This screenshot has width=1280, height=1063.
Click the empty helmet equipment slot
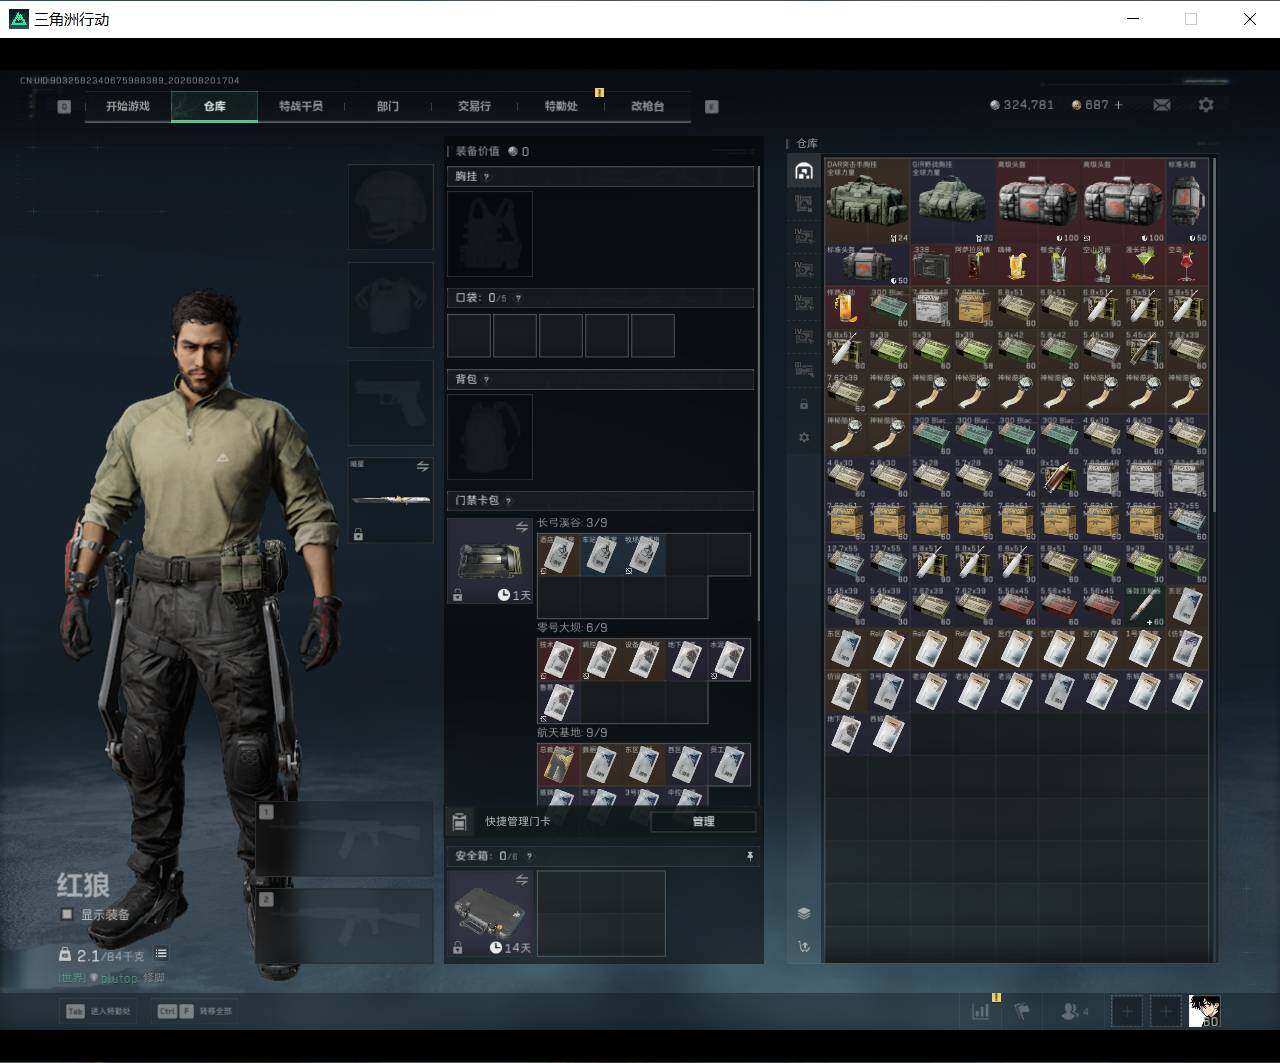point(390,207)
